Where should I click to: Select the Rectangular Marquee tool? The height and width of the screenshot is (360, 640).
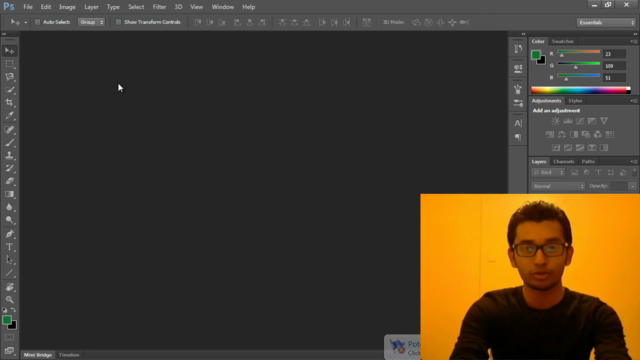(9, 64)
